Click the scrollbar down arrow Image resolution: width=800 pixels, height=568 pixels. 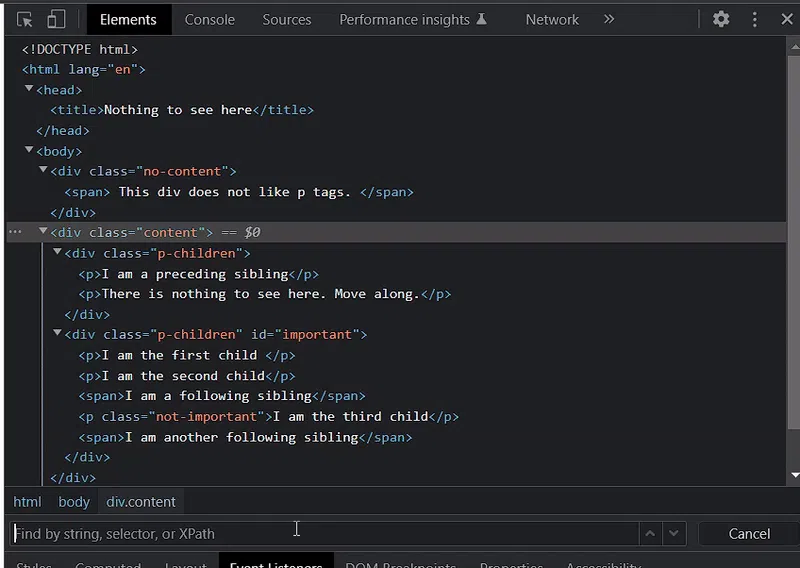[794, 475]
